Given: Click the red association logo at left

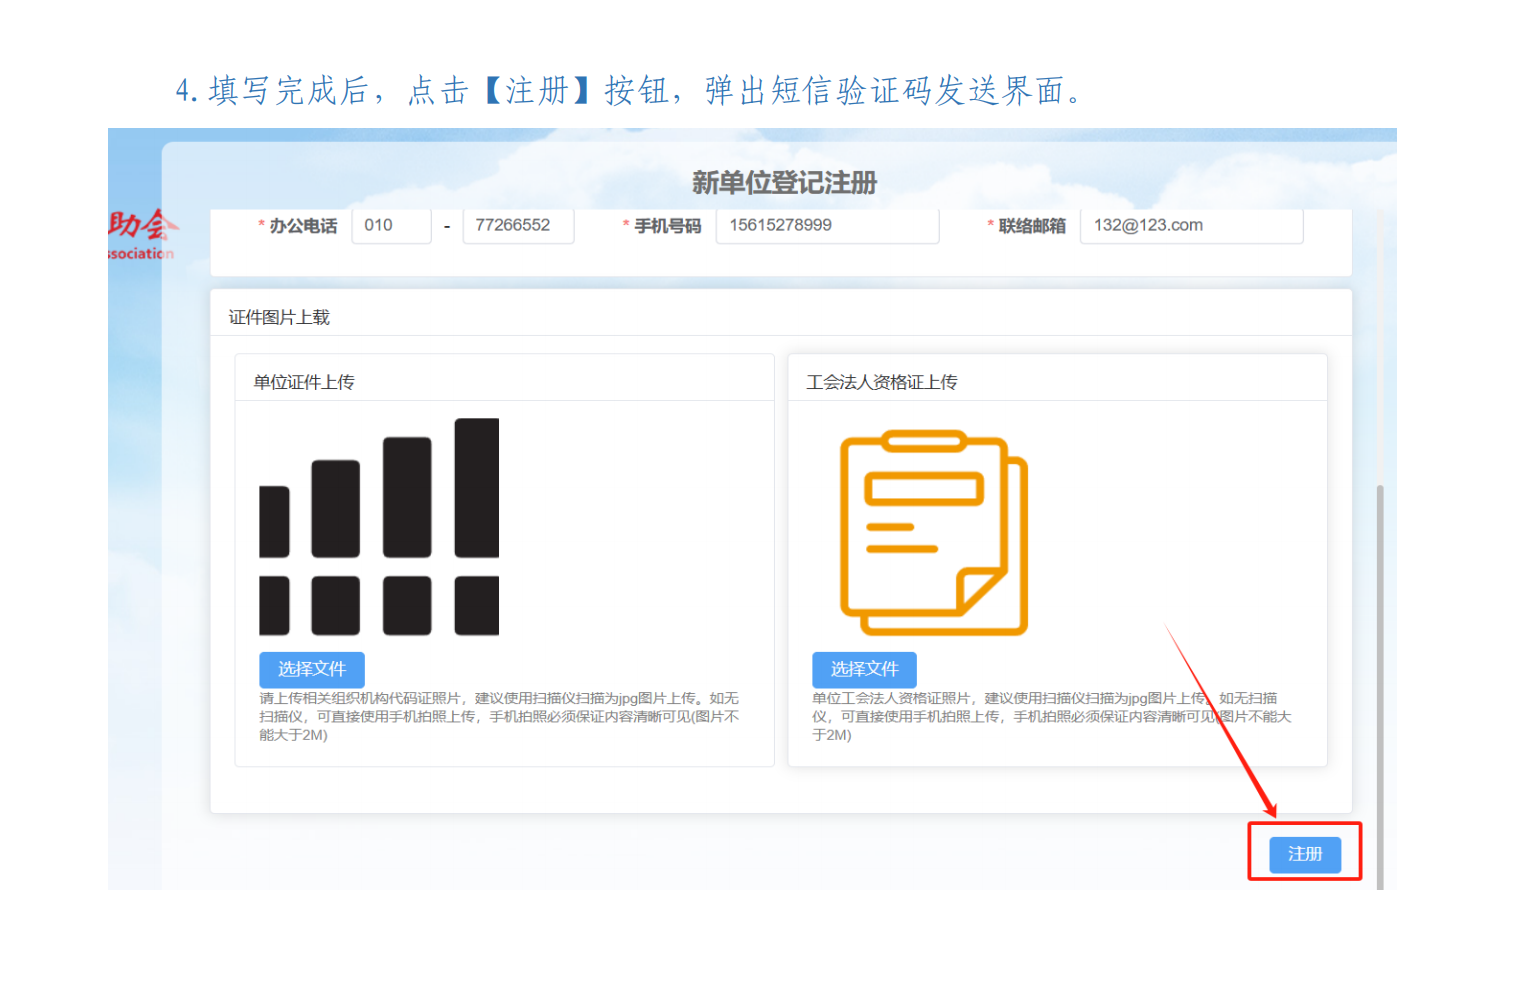Looking at the screenshot, I should 140,234.
